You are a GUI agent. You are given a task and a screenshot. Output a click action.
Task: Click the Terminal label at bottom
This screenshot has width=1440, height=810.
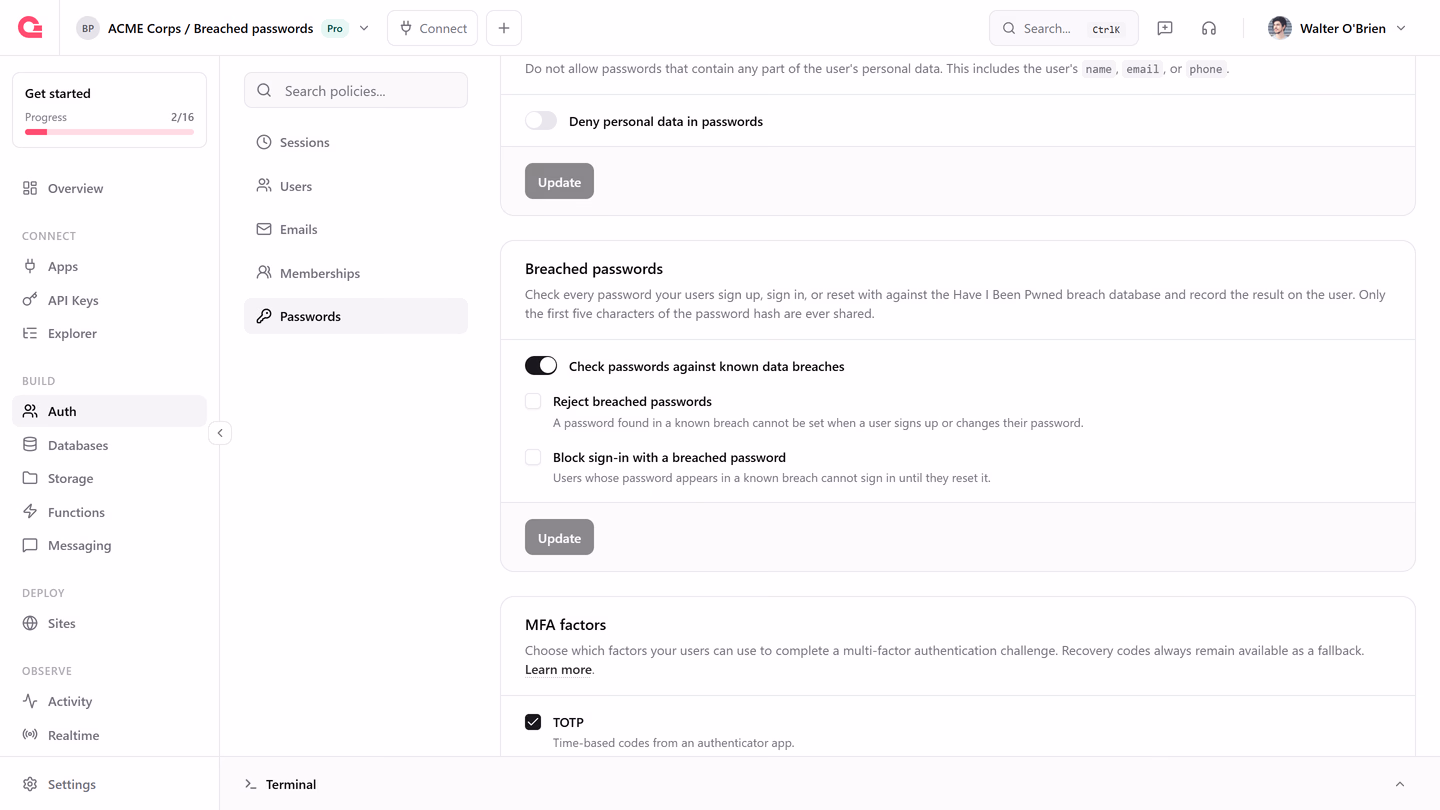pos(291,784)
